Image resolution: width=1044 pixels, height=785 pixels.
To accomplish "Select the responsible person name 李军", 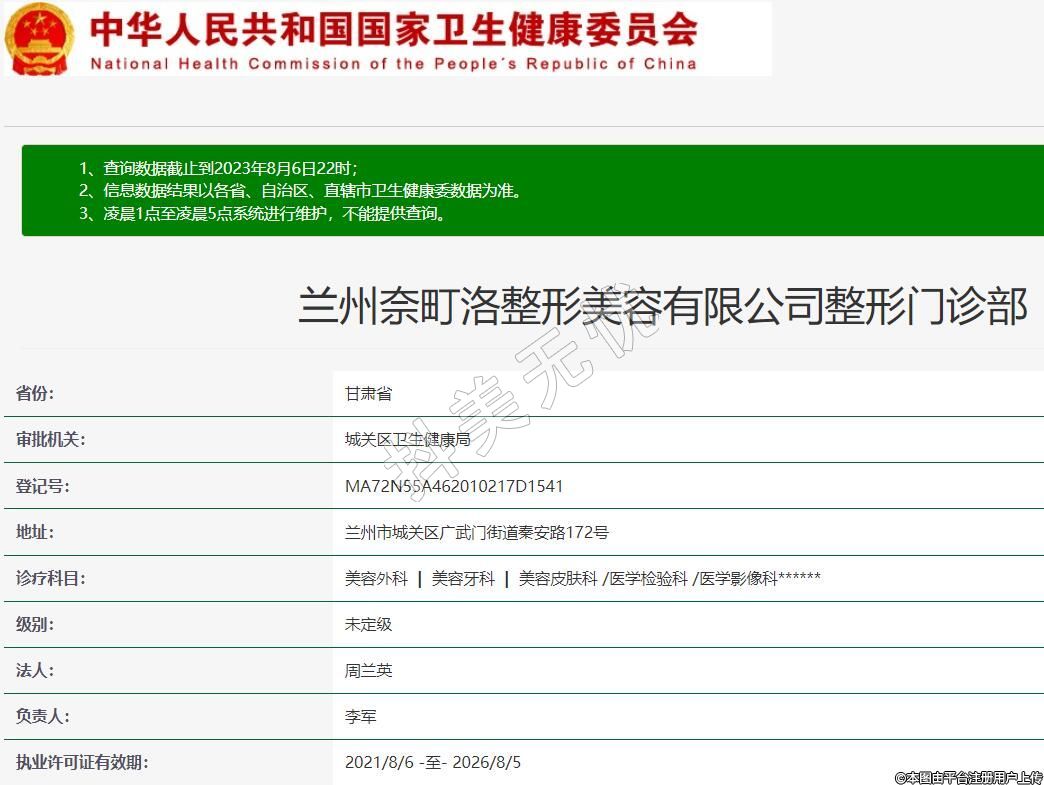I will (360, 717).
